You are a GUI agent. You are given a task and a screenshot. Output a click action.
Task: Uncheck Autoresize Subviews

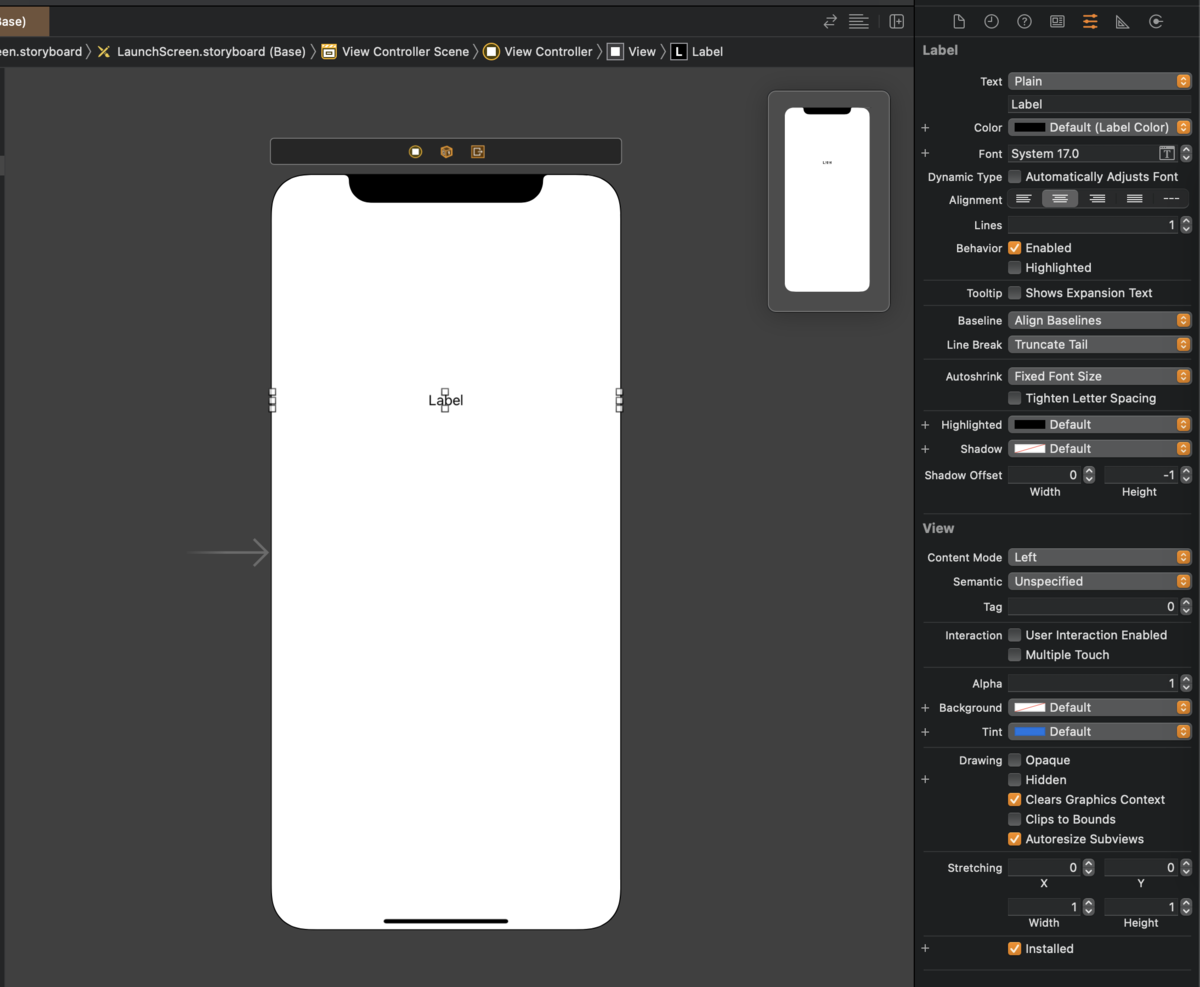click(1015, 839)
